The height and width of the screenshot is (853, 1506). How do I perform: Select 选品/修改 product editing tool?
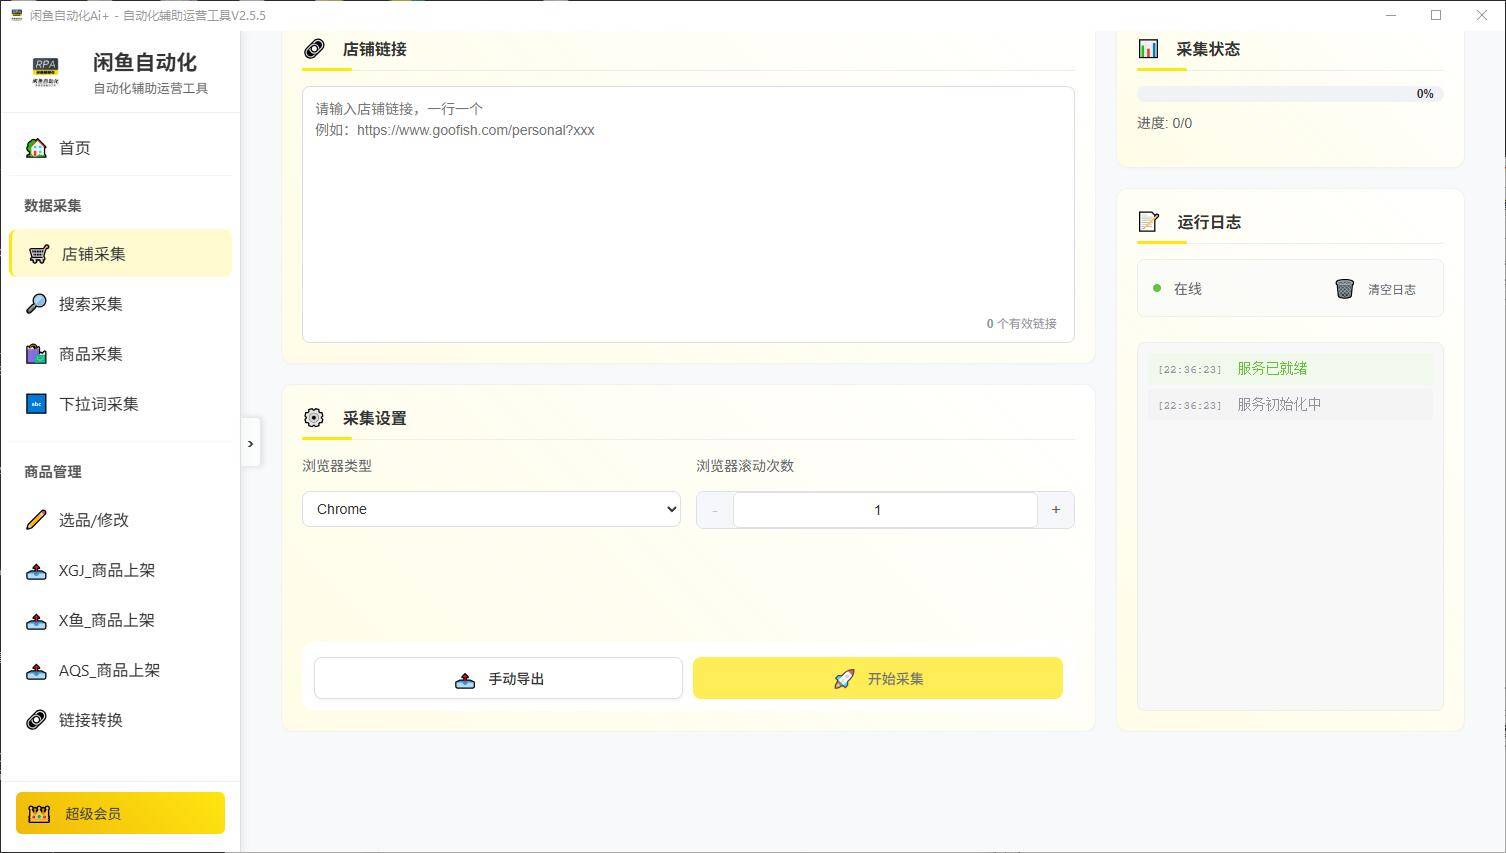(92, 519)
